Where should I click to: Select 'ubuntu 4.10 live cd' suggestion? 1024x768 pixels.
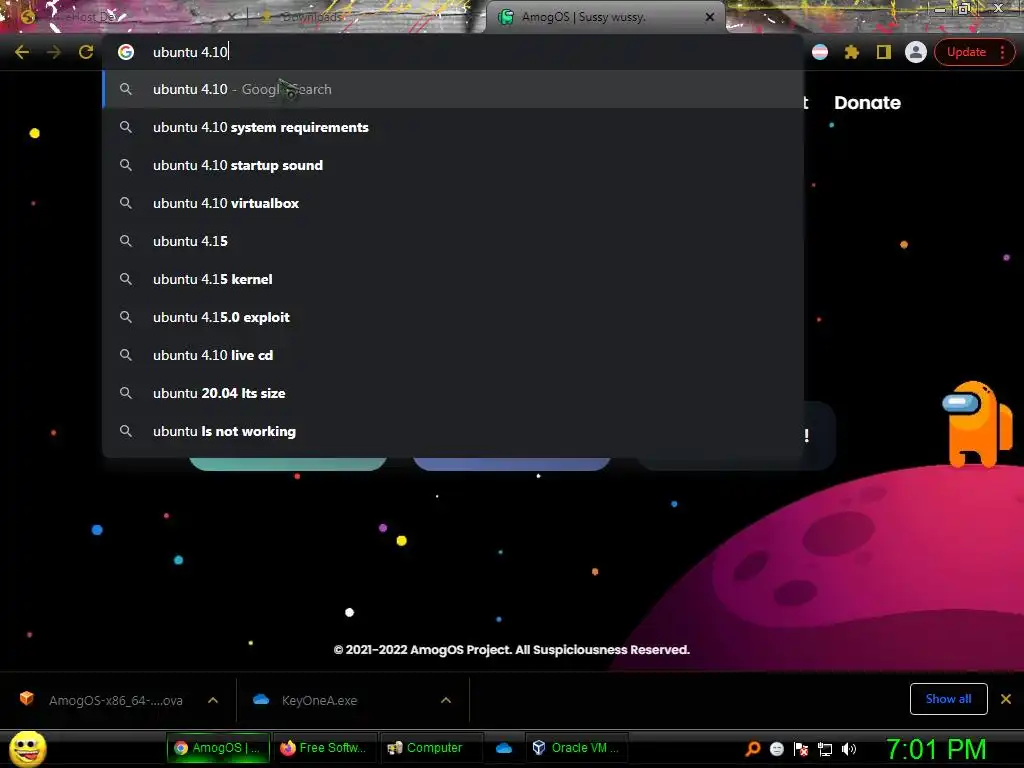tap(453, 355)
